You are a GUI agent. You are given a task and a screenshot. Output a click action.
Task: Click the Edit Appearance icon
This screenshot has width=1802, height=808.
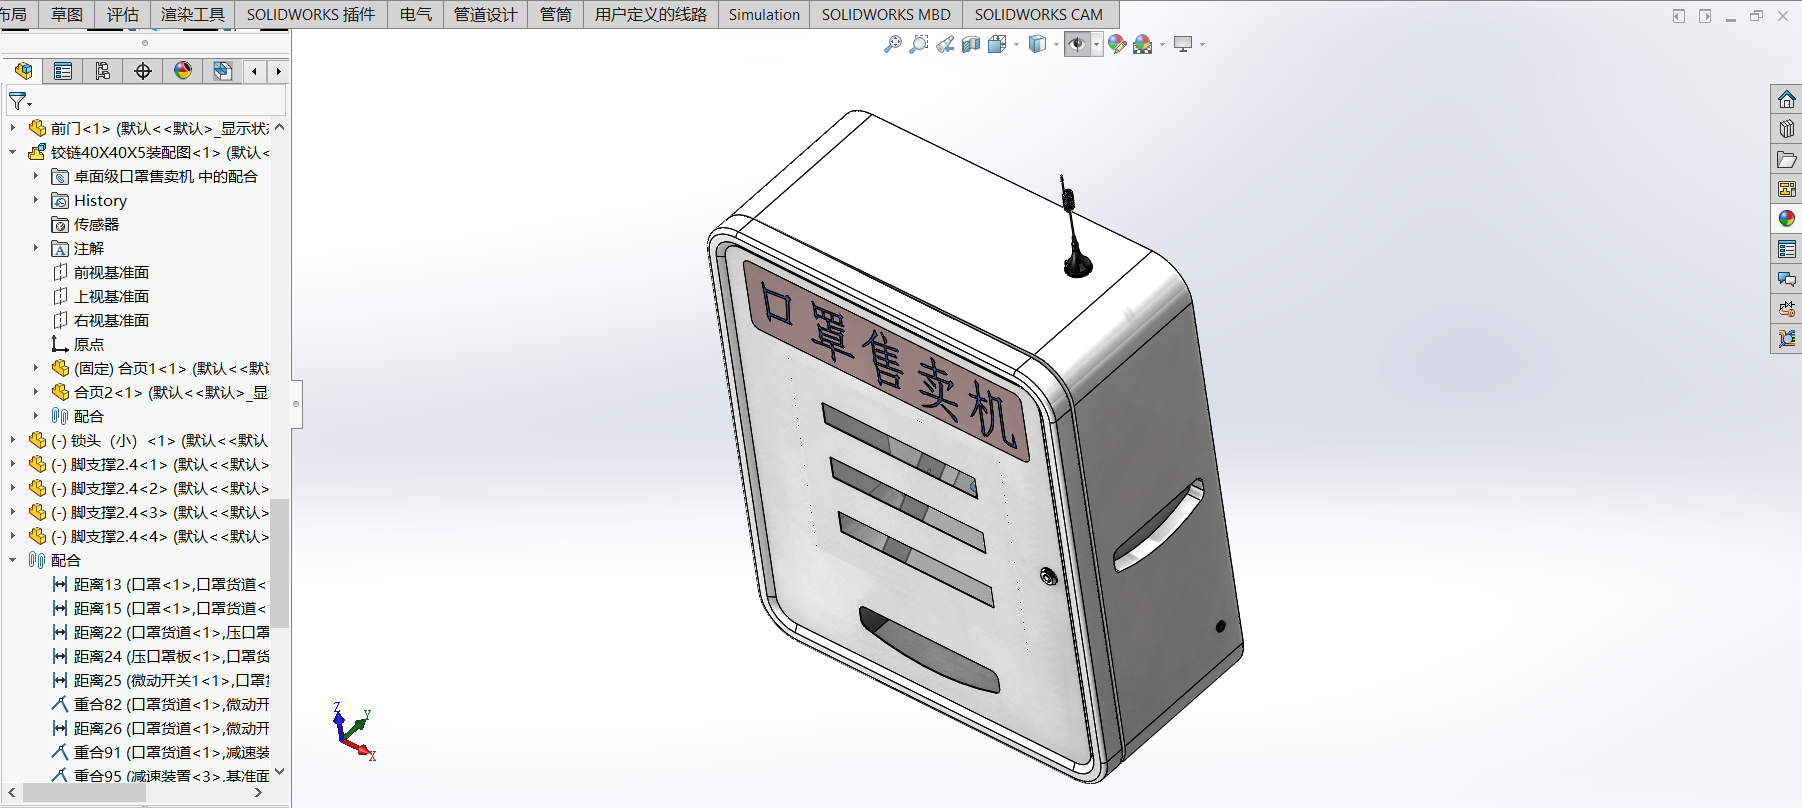(1117, 44)
